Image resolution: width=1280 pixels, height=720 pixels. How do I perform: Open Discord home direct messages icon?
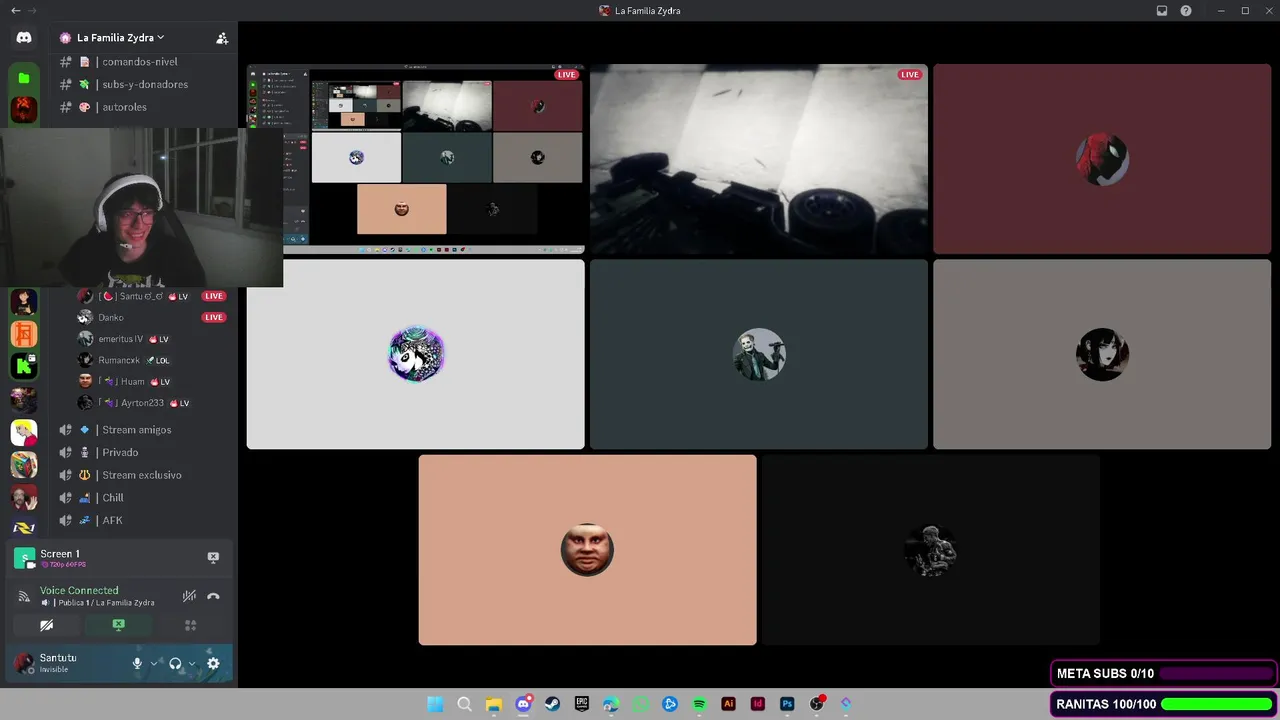point(24,38)
